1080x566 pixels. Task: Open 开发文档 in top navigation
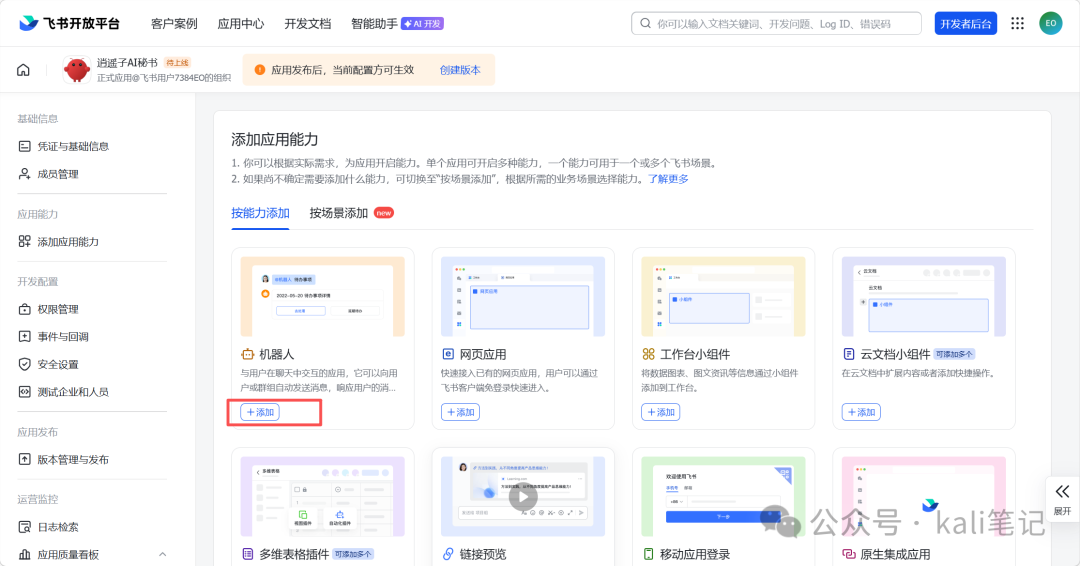tap(308, 23)
